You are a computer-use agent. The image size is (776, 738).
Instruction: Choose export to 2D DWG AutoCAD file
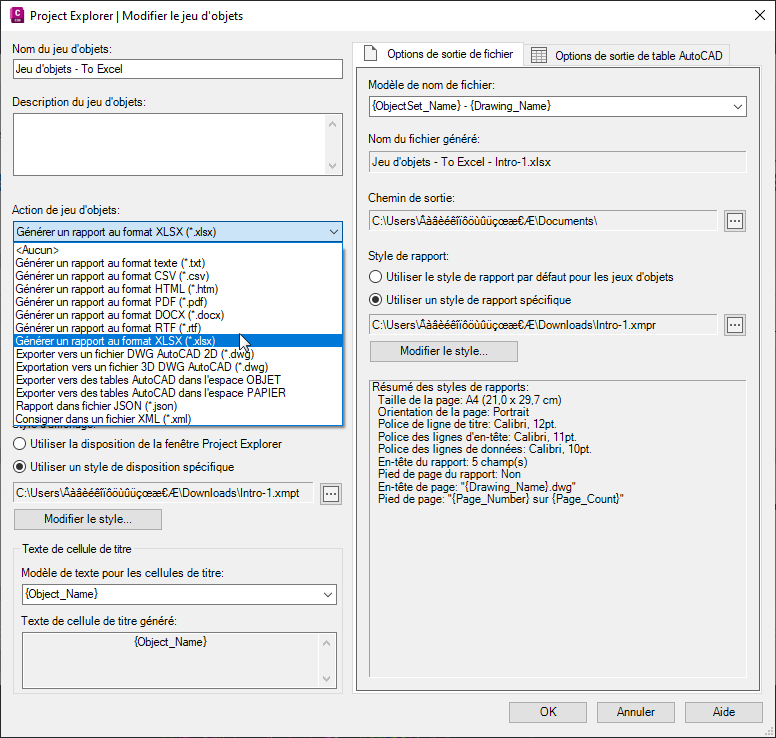tap(178, 354)
